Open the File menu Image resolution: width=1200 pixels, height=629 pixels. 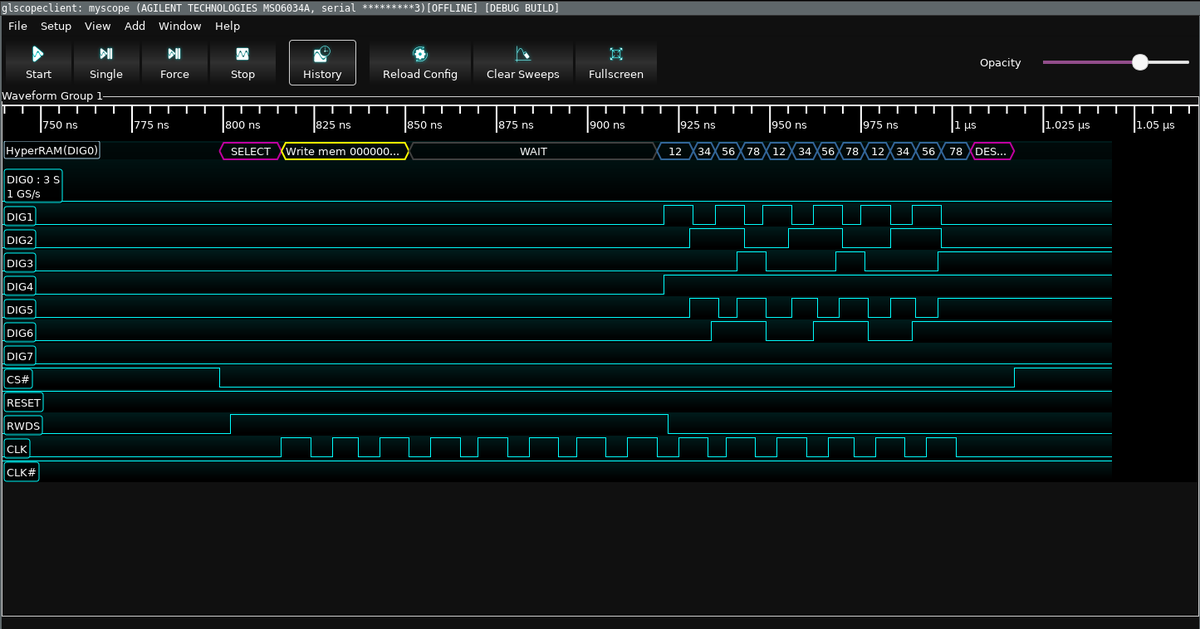18,26
